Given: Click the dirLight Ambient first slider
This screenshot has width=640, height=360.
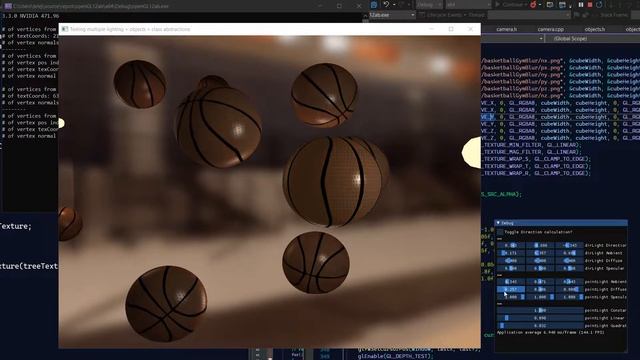Looking at the screenshot, I should coord(511,253).
